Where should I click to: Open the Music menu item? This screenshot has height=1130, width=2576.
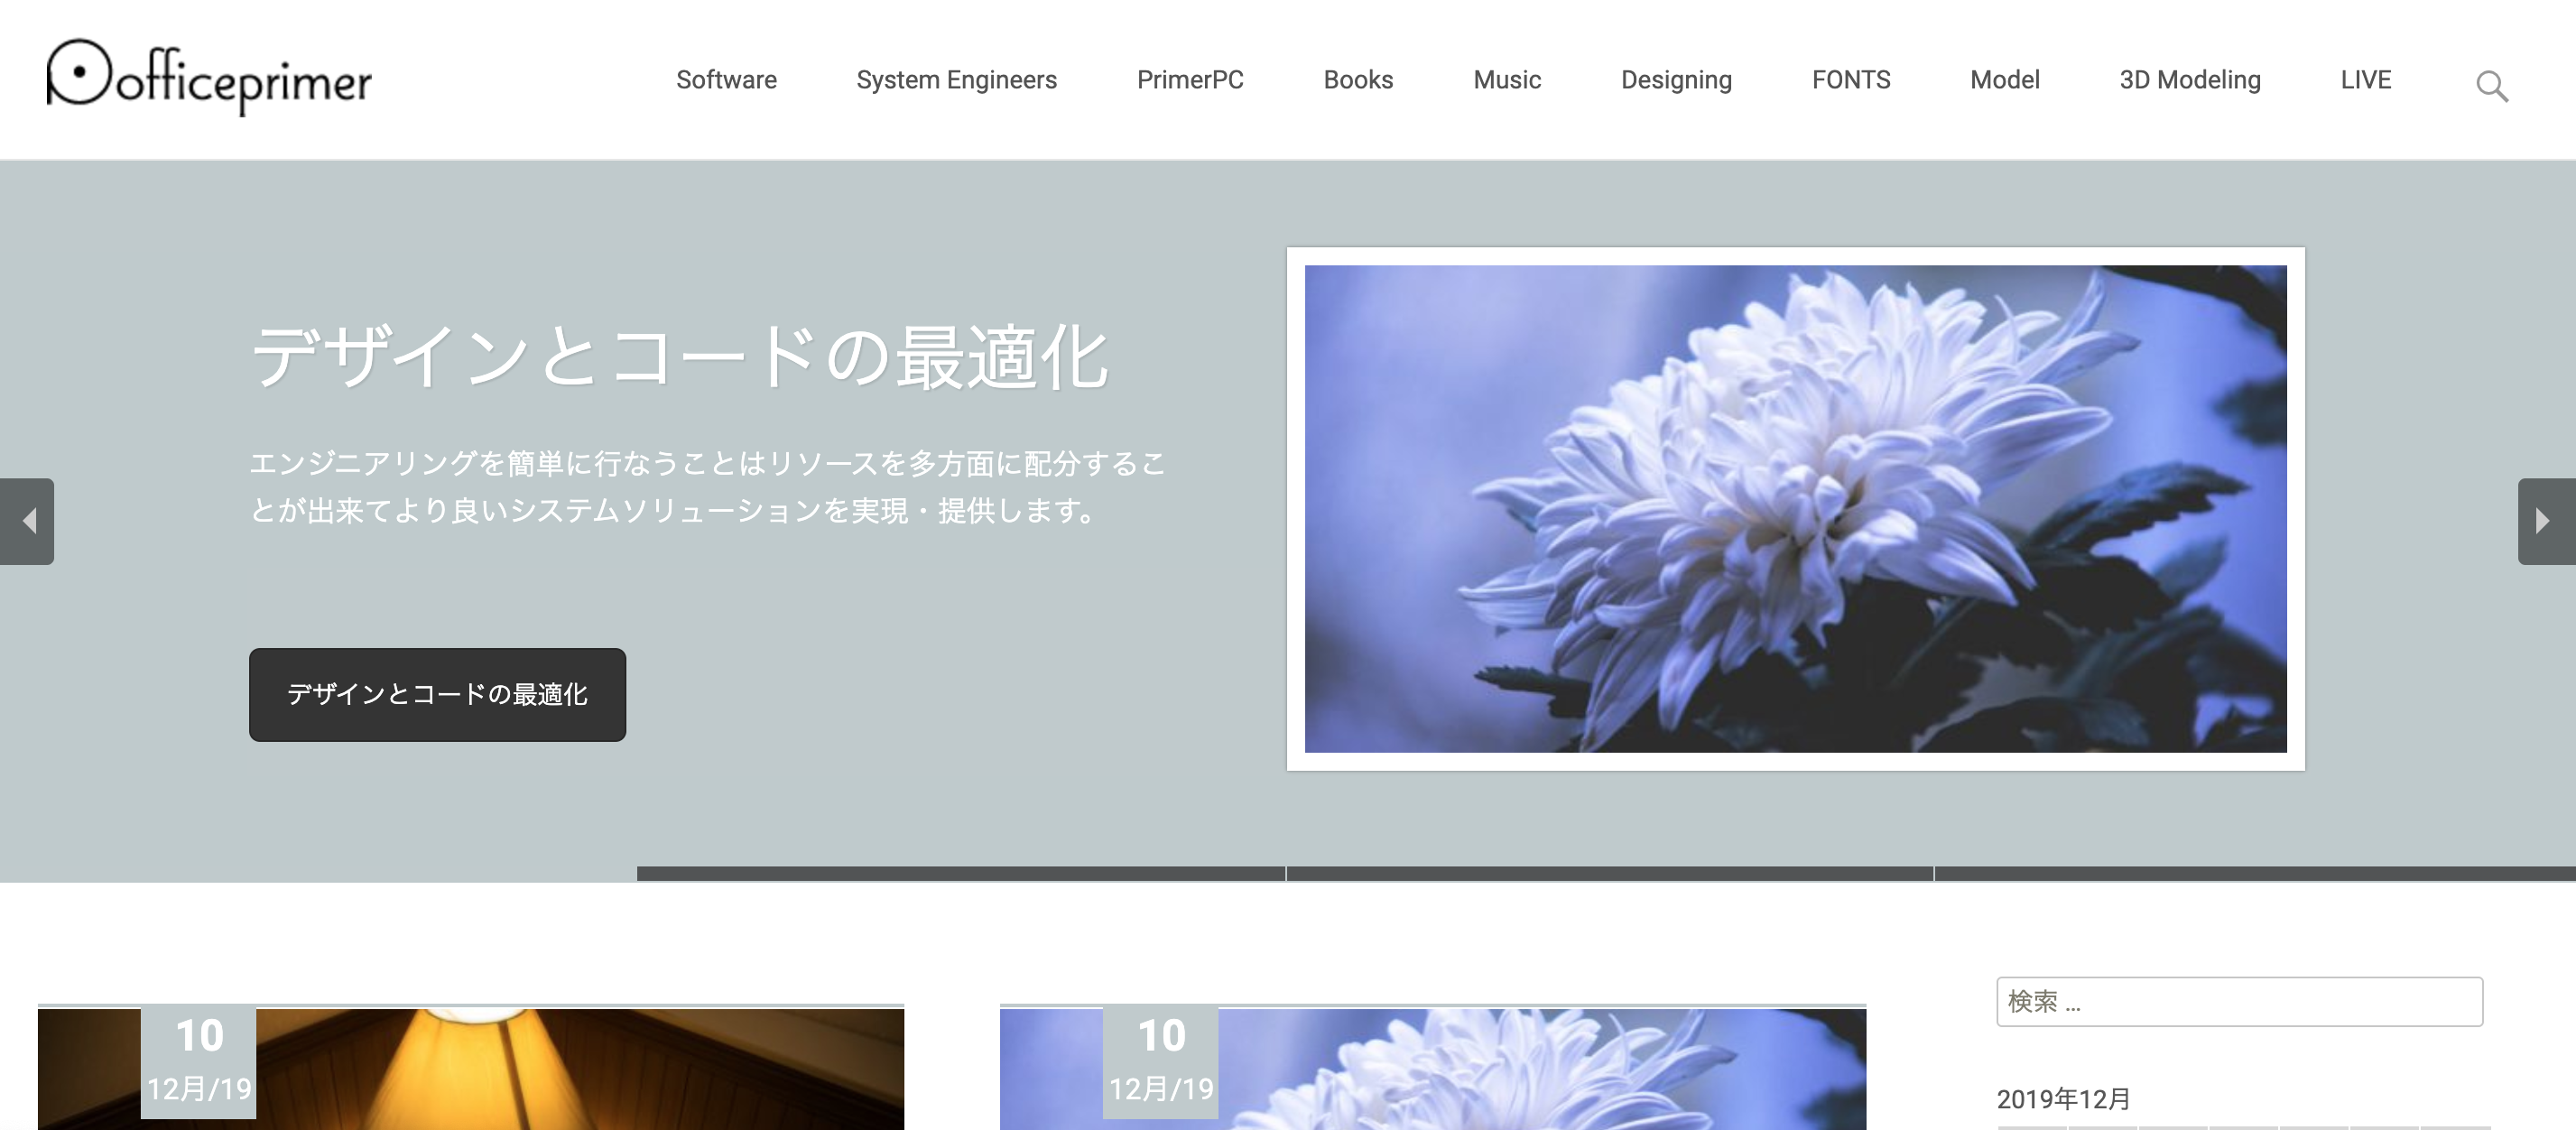tap(1507, 80)
